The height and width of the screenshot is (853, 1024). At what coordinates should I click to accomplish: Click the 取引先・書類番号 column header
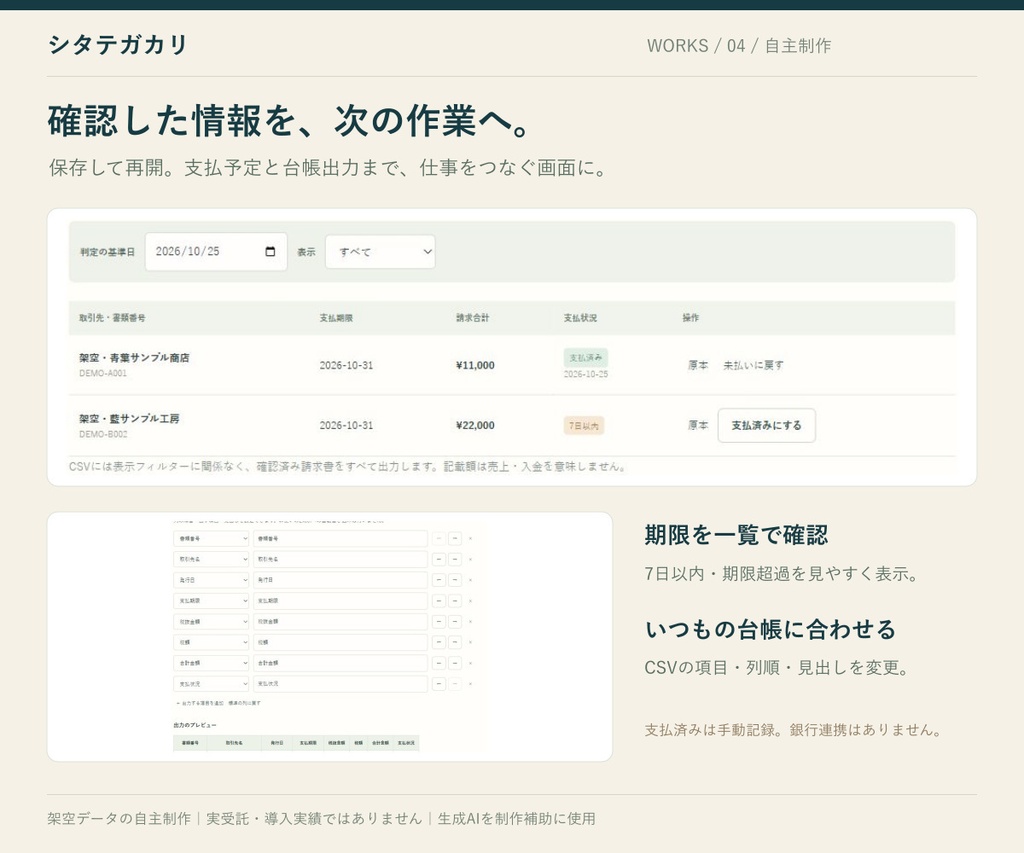pos(112,318)
